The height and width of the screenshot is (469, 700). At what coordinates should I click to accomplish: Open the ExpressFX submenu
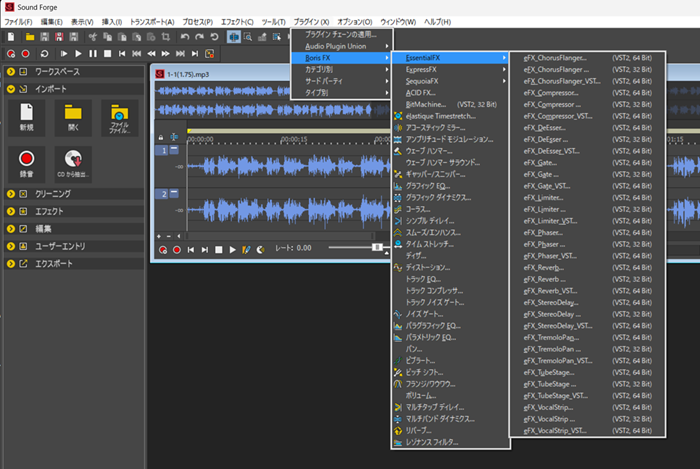(x=450, y=69)
